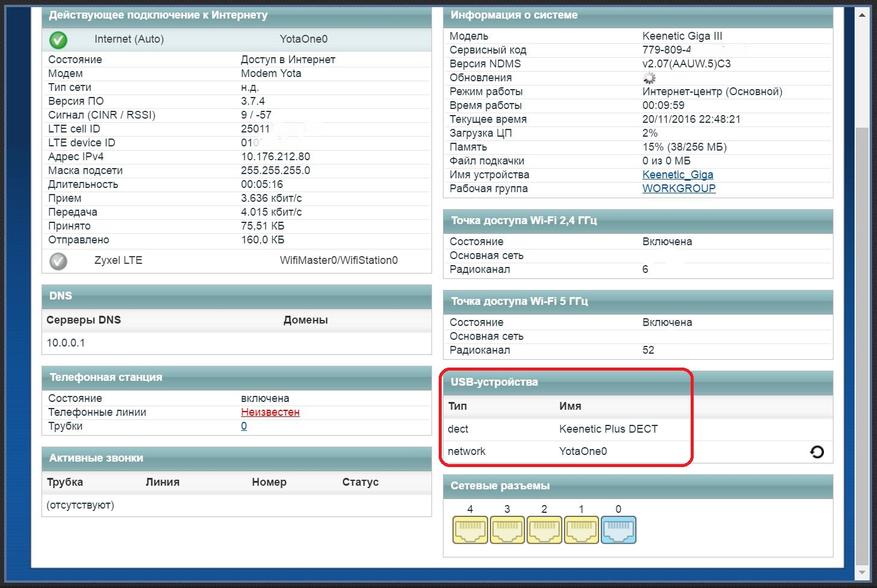Screen dimensions: 877x588
Task: Click the circular arrow icon for YotaOne0
Action: coord(816,452)
